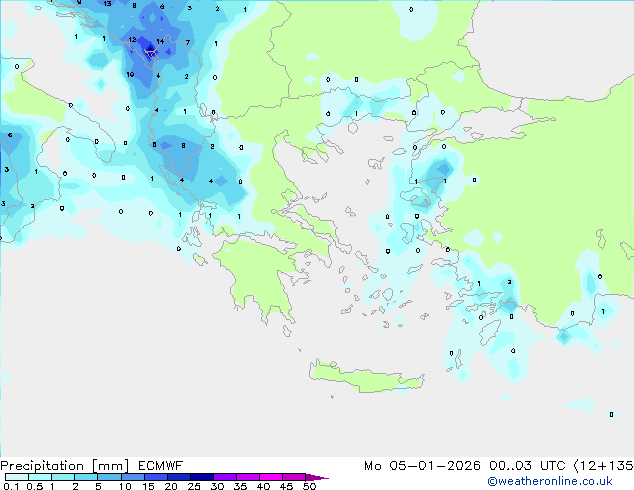Click the 'Precipitation [mm]' title label
Screen dimensions: 634x490
tap(65, 466)
